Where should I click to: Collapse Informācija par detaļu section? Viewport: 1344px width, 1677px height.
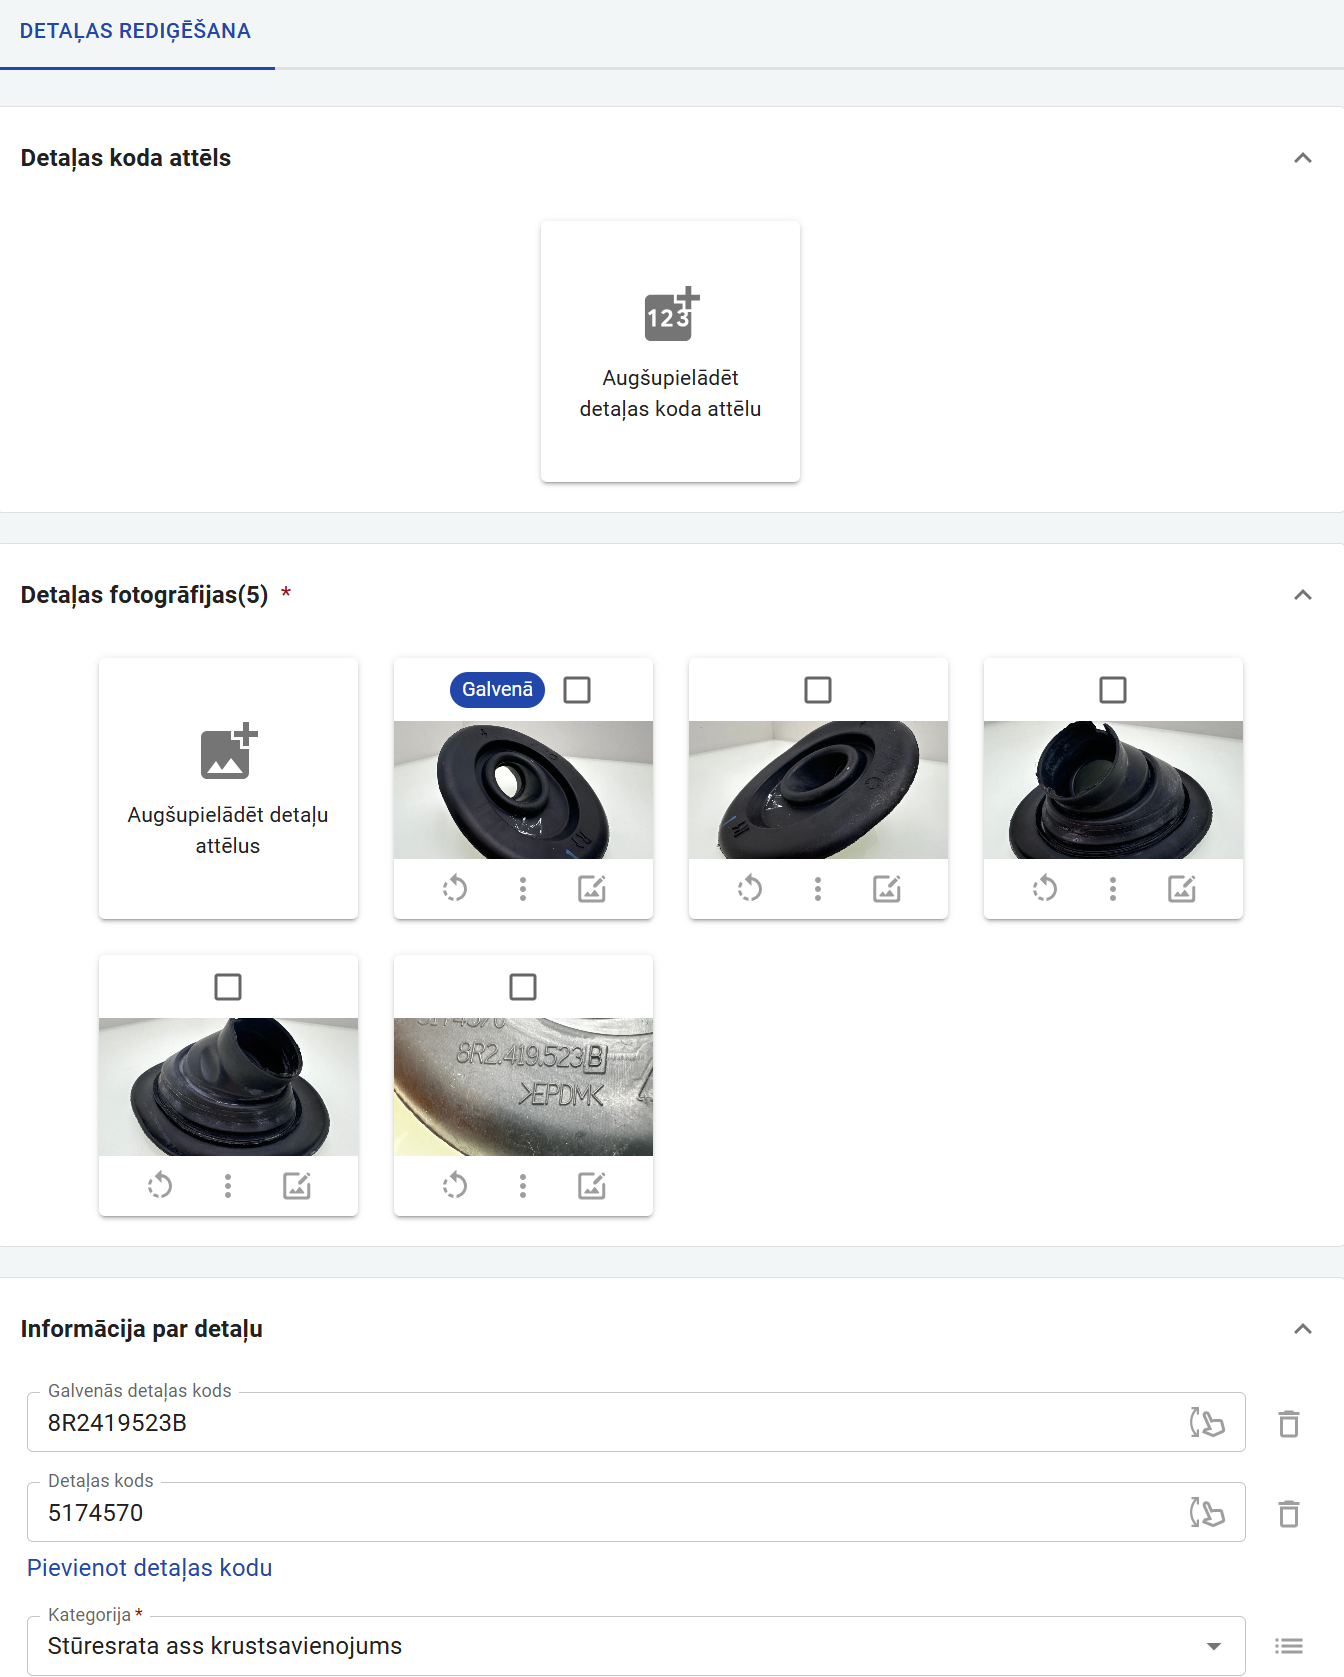pos(1303,1329)
